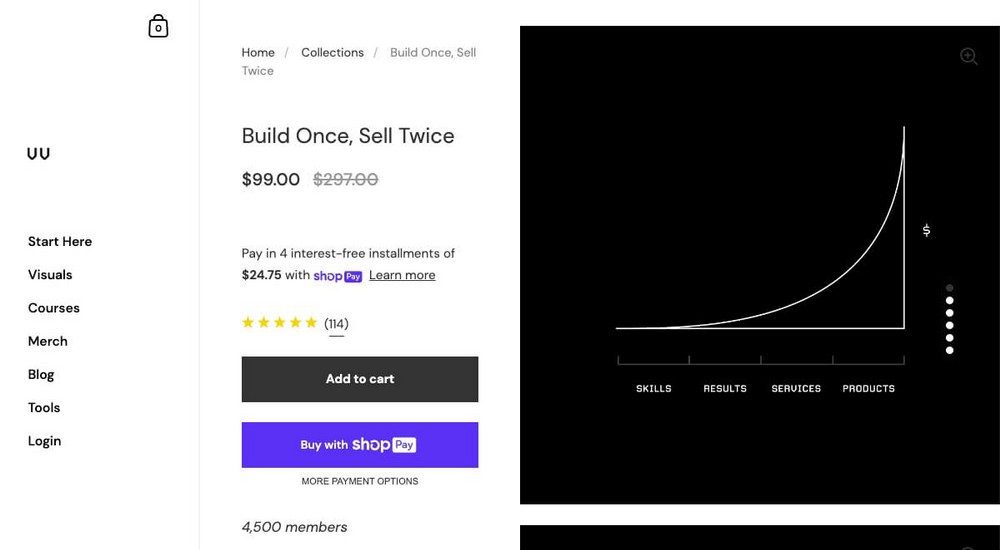The height and width of the screenshot is (550, 1000).
Task: Navigate to Merch page
Action: pos(48,341)
